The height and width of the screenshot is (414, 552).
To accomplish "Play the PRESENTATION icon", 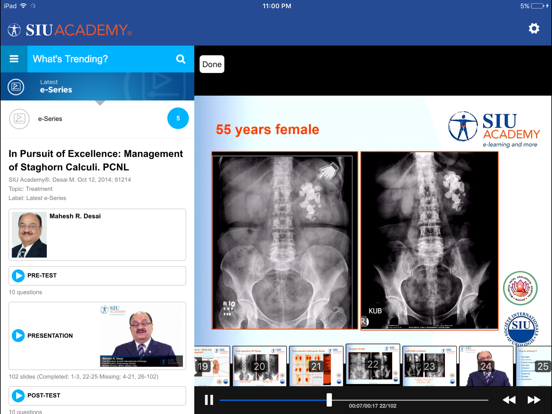I will point(18,335).
